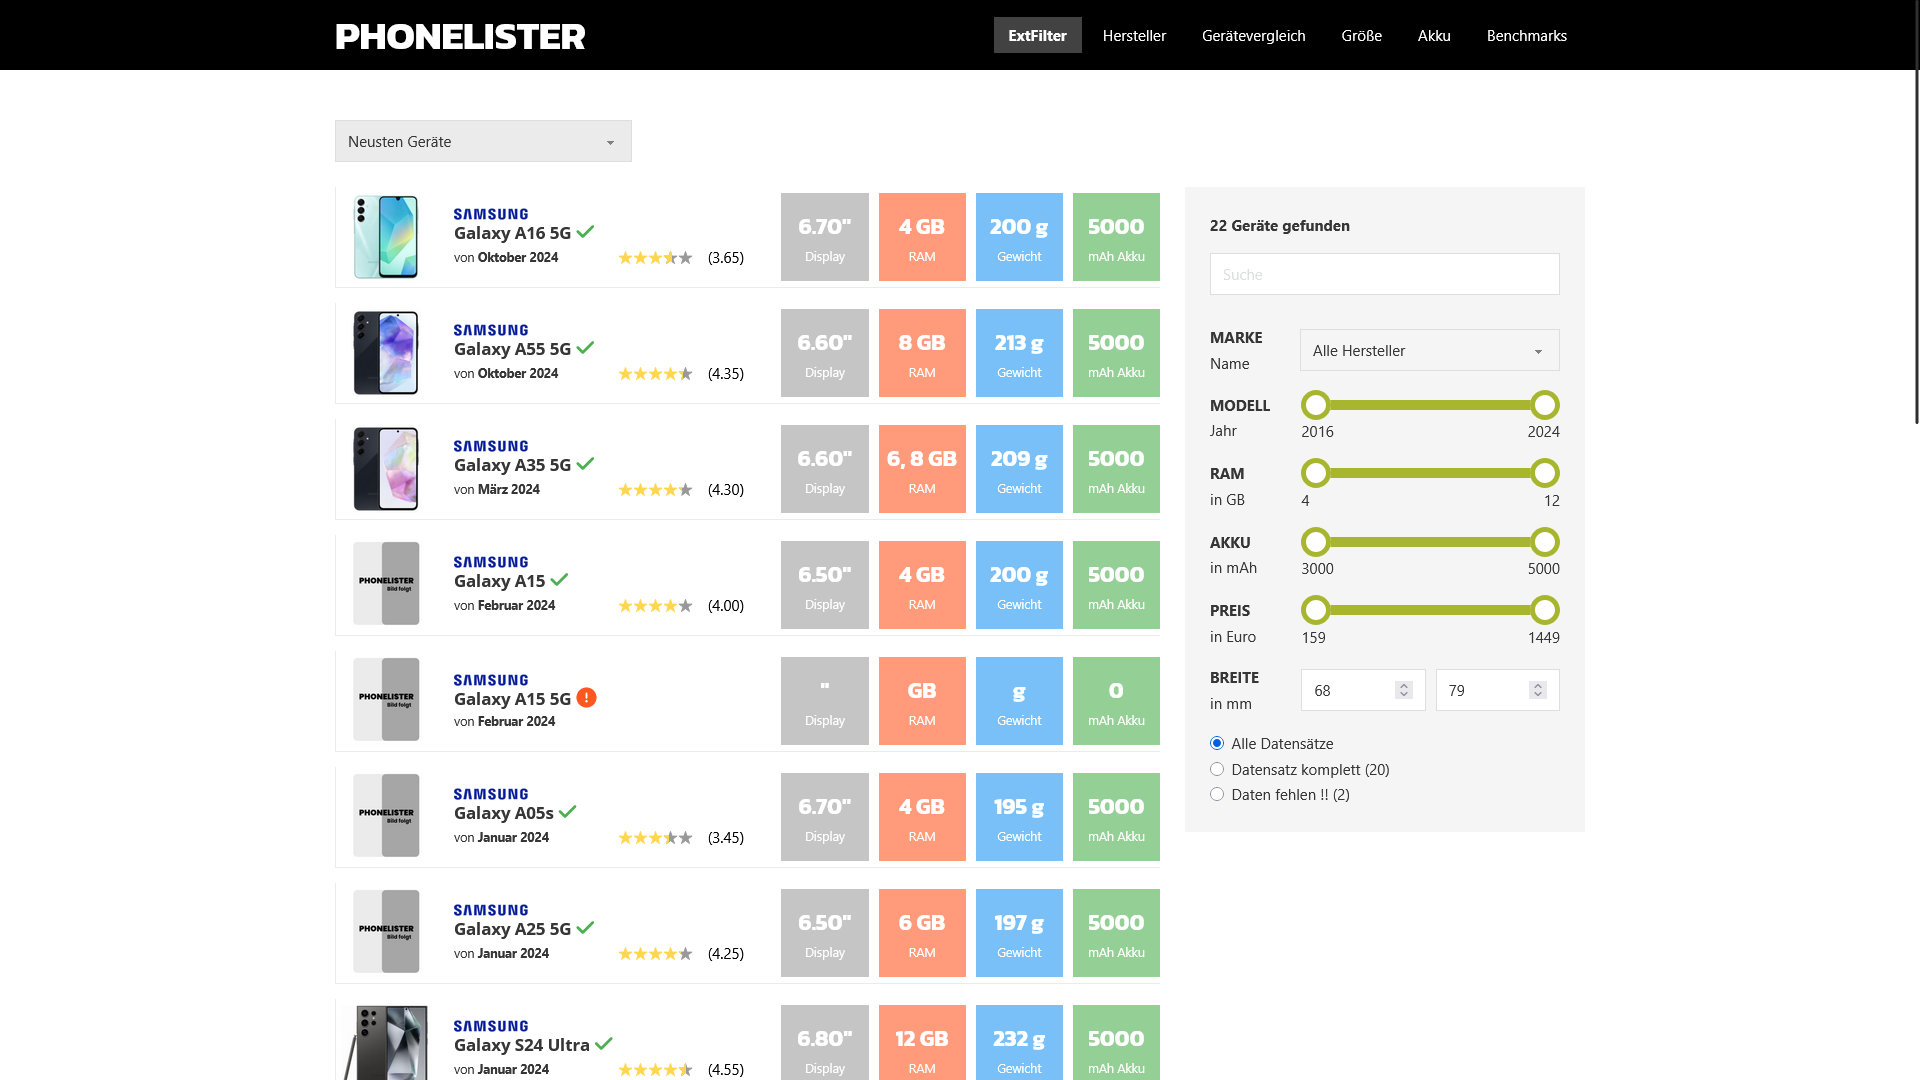Viewport: 1920px width, 1080px height.
Task: Click the PHONELISTER logo
Action: coord(460,37)
